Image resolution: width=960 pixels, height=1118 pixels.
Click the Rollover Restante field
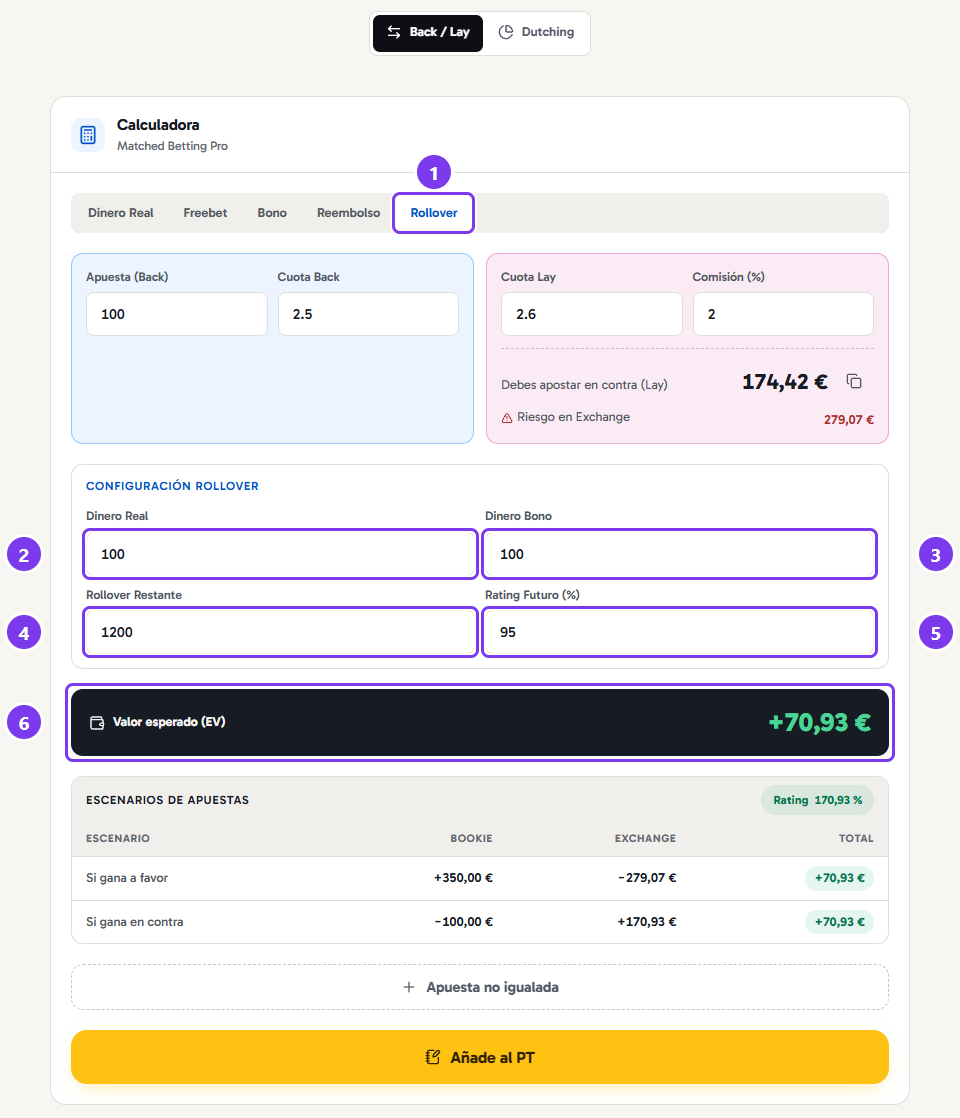[280, 632]
